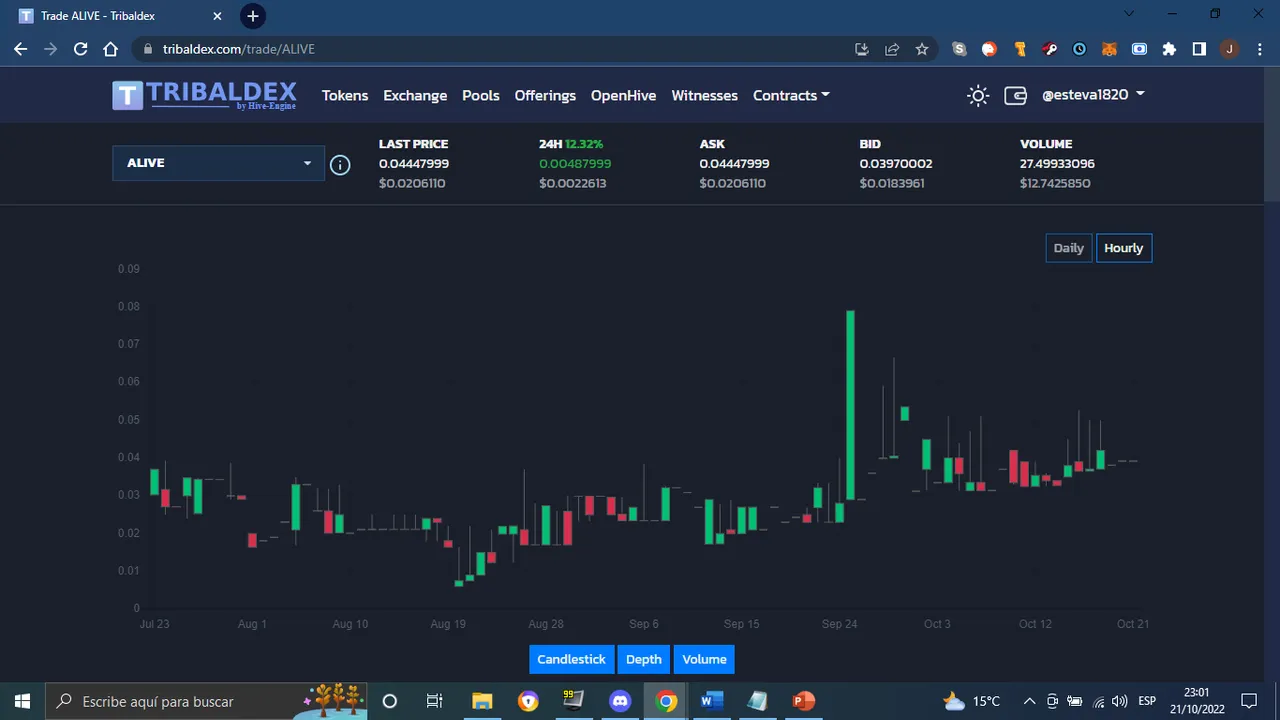Show the Depth chart

click(x=644, y=659)
